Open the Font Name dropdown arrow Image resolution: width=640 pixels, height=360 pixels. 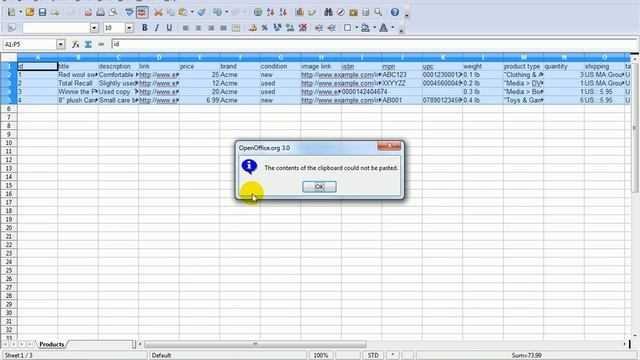pos(94,28)
